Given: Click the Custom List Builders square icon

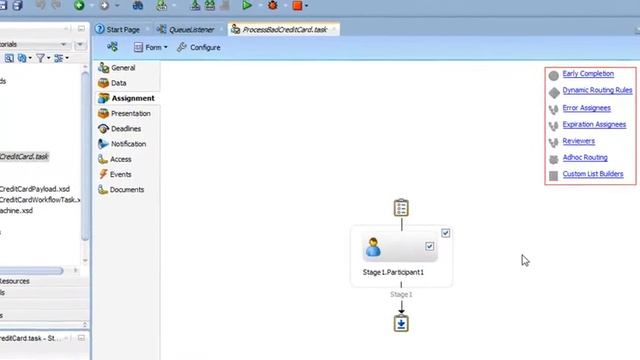Looking at the screenshot, I should click(x=553, y=176).
